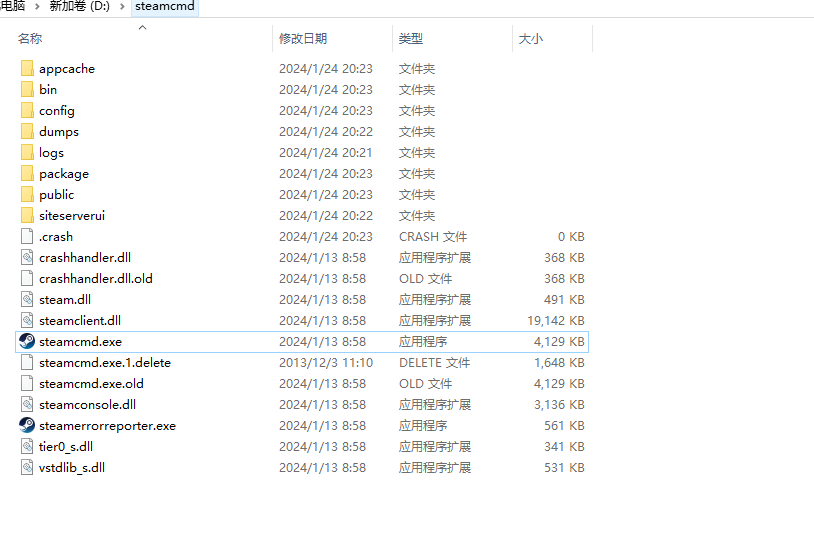Click the 2013/12/3 11:10 date cell

point(326,363)
